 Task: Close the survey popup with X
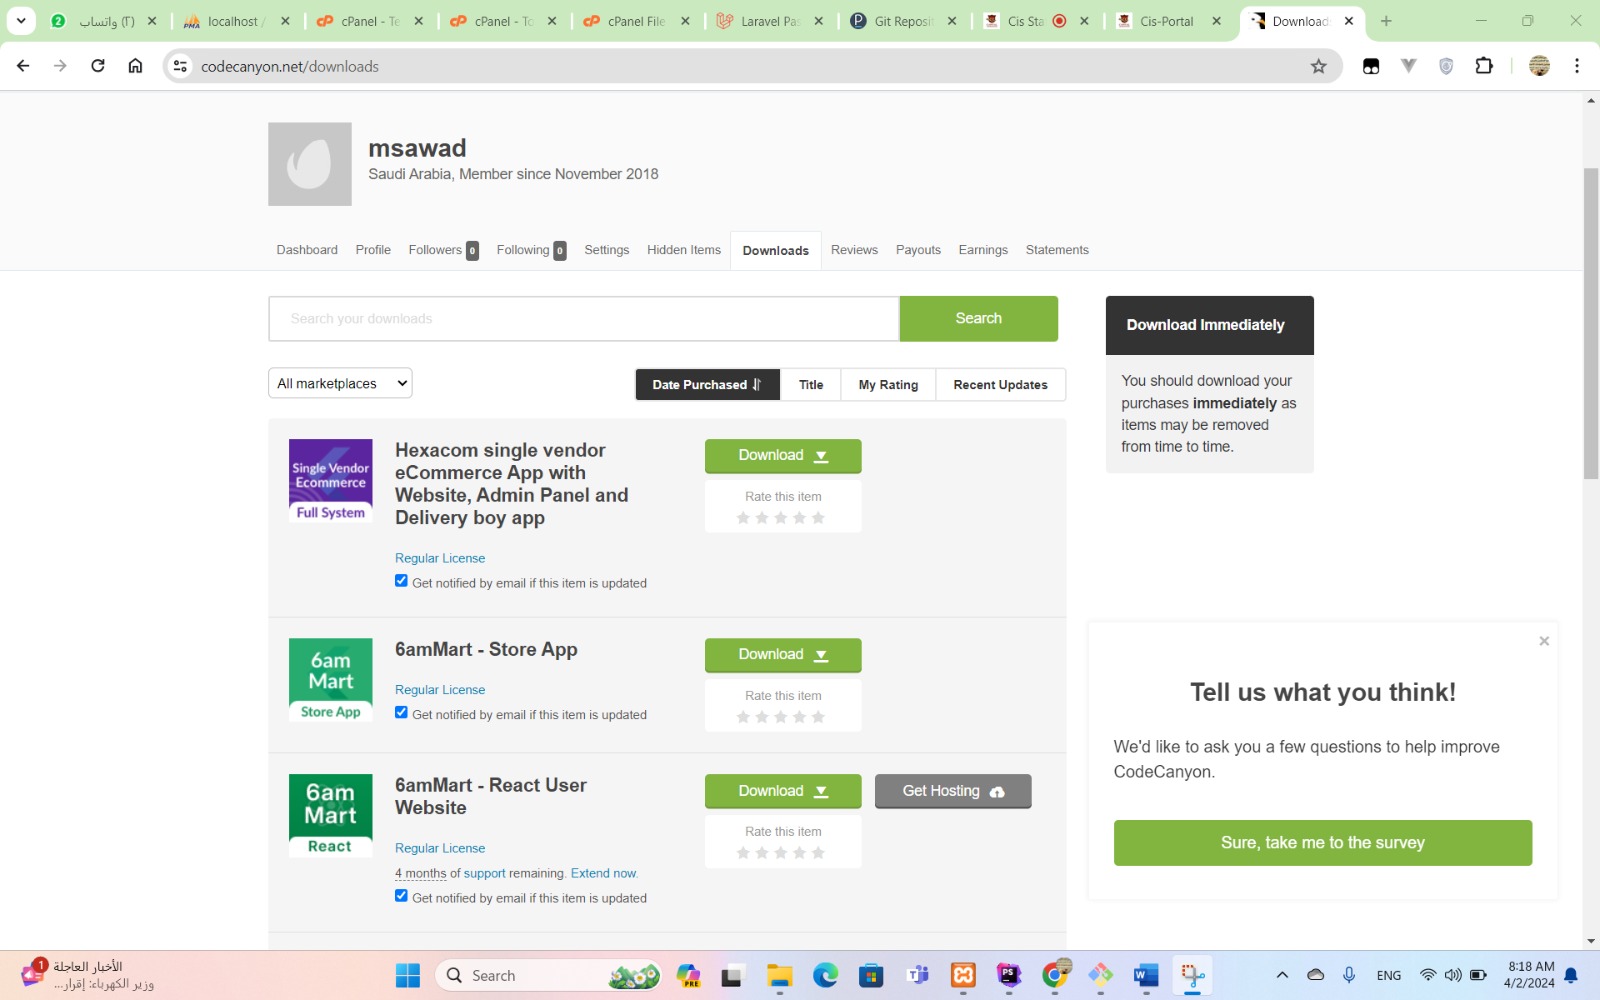click(x=1544, y=641)
